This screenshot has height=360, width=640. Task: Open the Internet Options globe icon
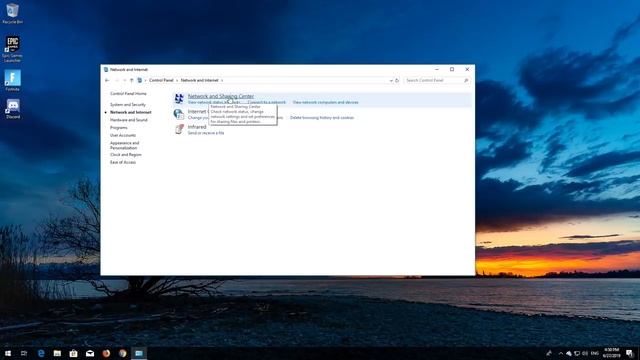click(179, 114)
